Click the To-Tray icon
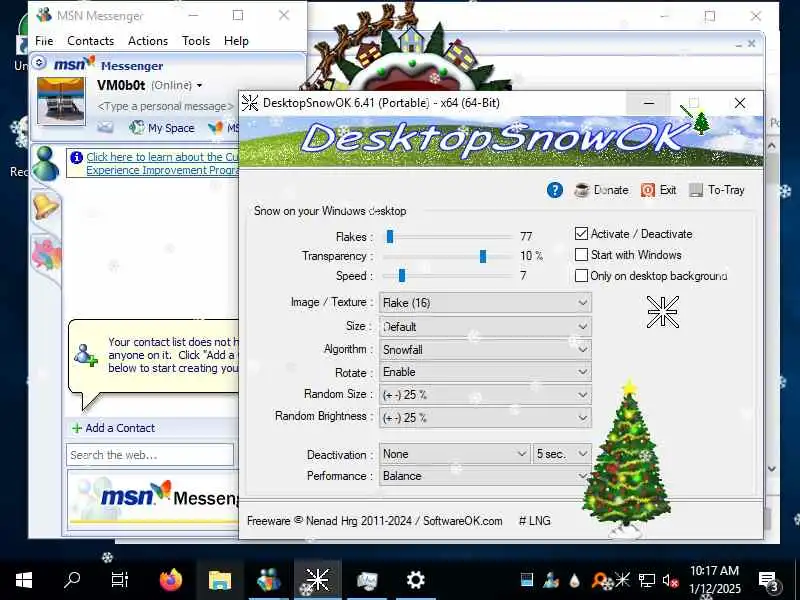Image resolution: width=800 pixels, height=600 pixels. [x=695, y=190]
